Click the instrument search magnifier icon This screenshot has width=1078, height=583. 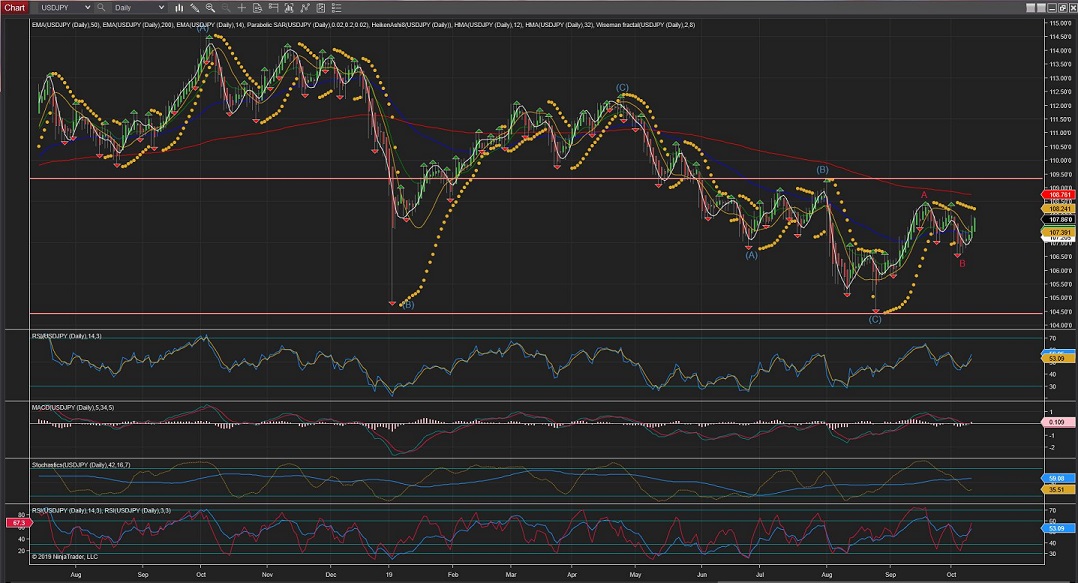(101, 7)
